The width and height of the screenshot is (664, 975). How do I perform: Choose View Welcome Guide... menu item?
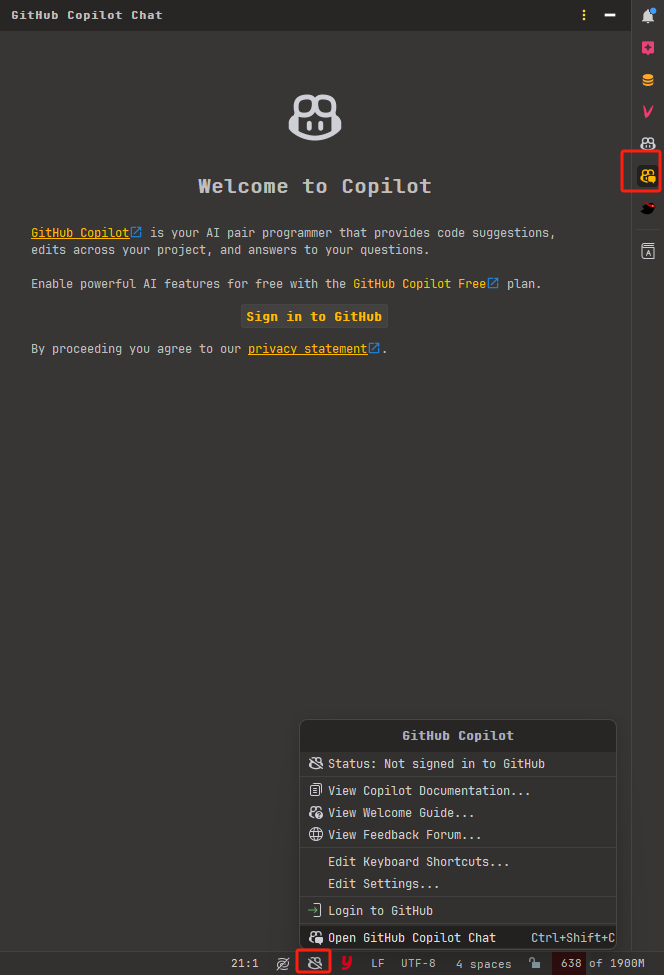[458, 813]
